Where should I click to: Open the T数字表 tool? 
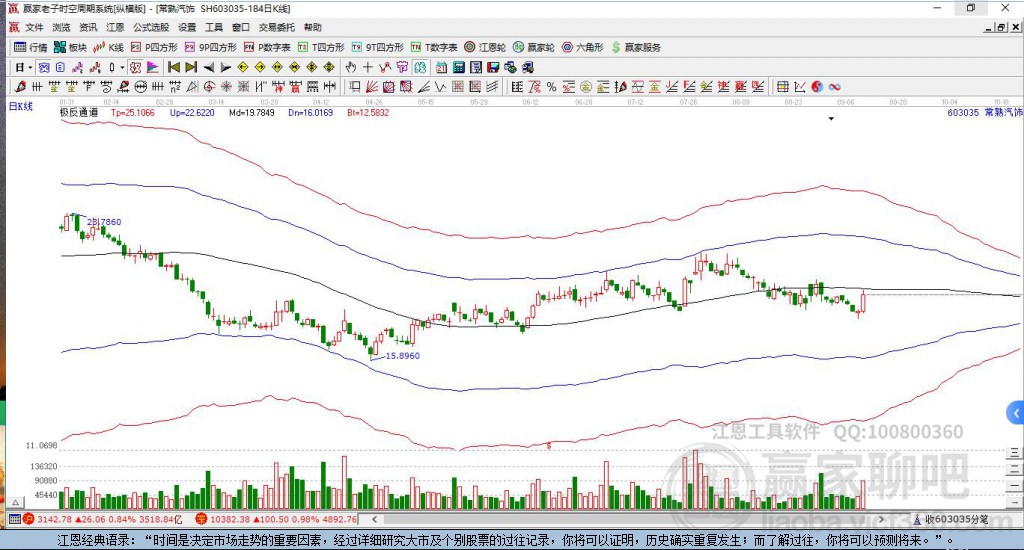[x=434, y=47]
